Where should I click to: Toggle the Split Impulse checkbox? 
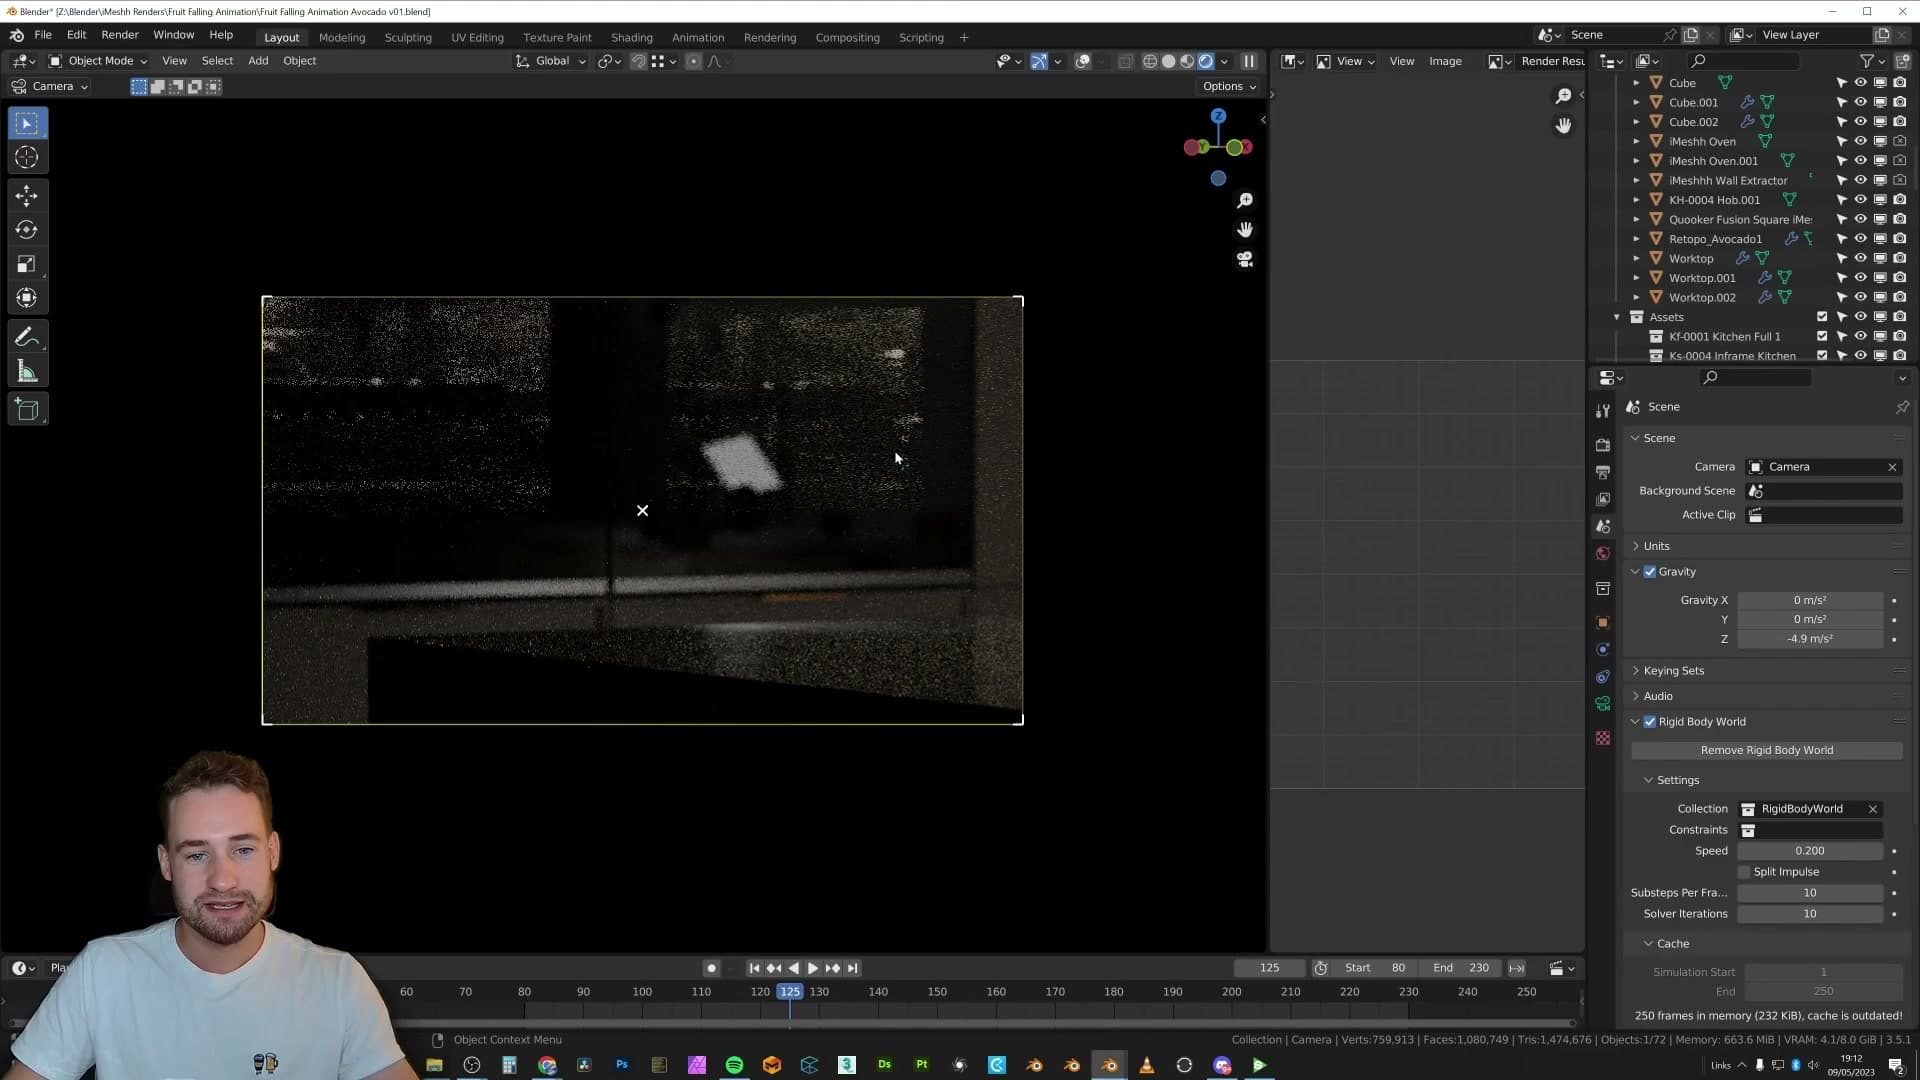pyautogui.click(x=1744, y=872)
